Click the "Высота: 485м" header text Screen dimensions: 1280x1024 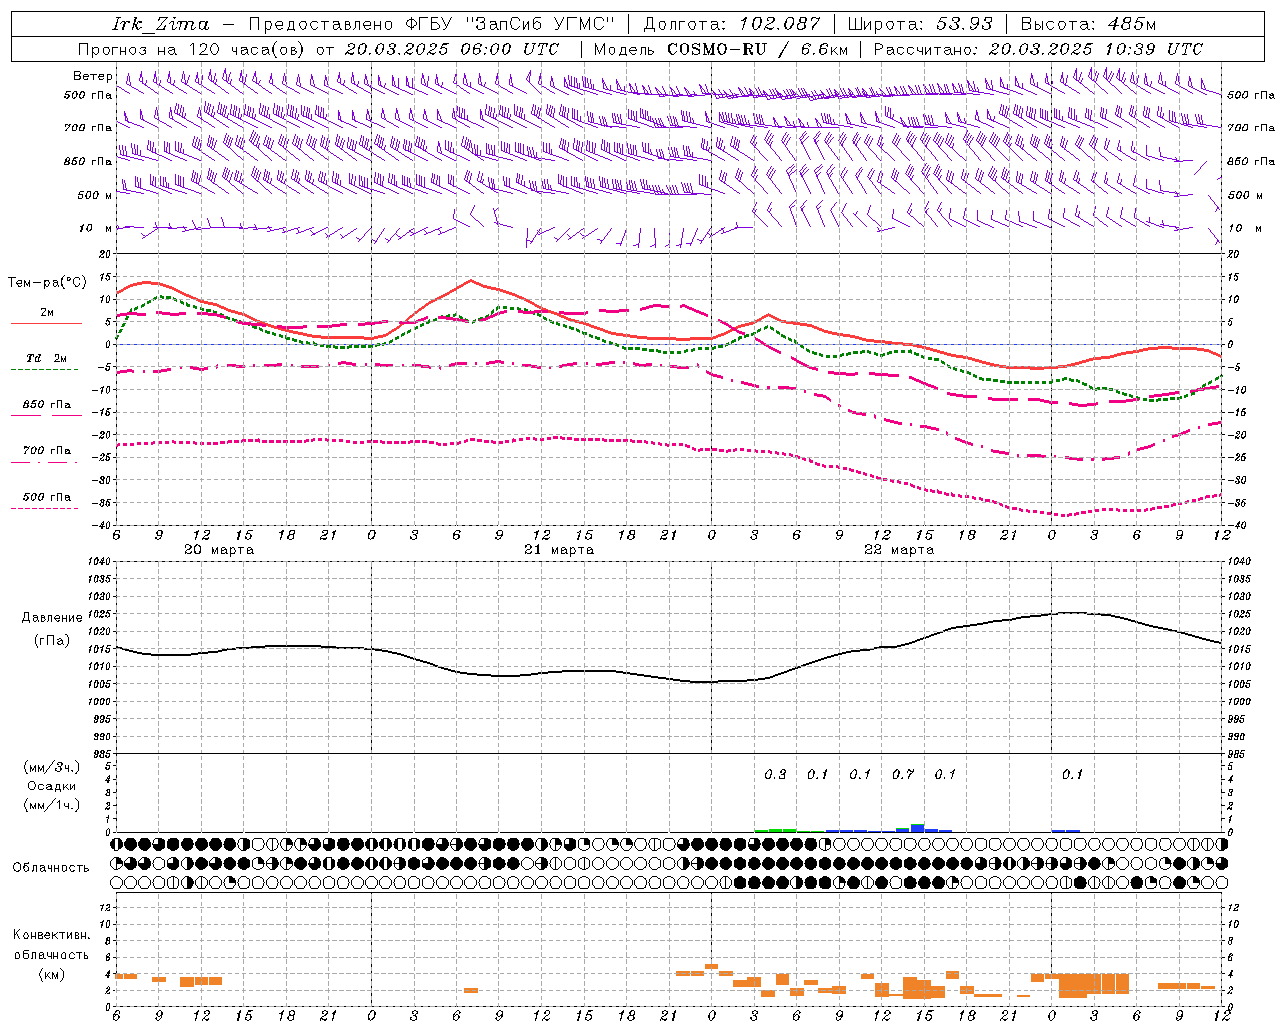coord(1088,24)
